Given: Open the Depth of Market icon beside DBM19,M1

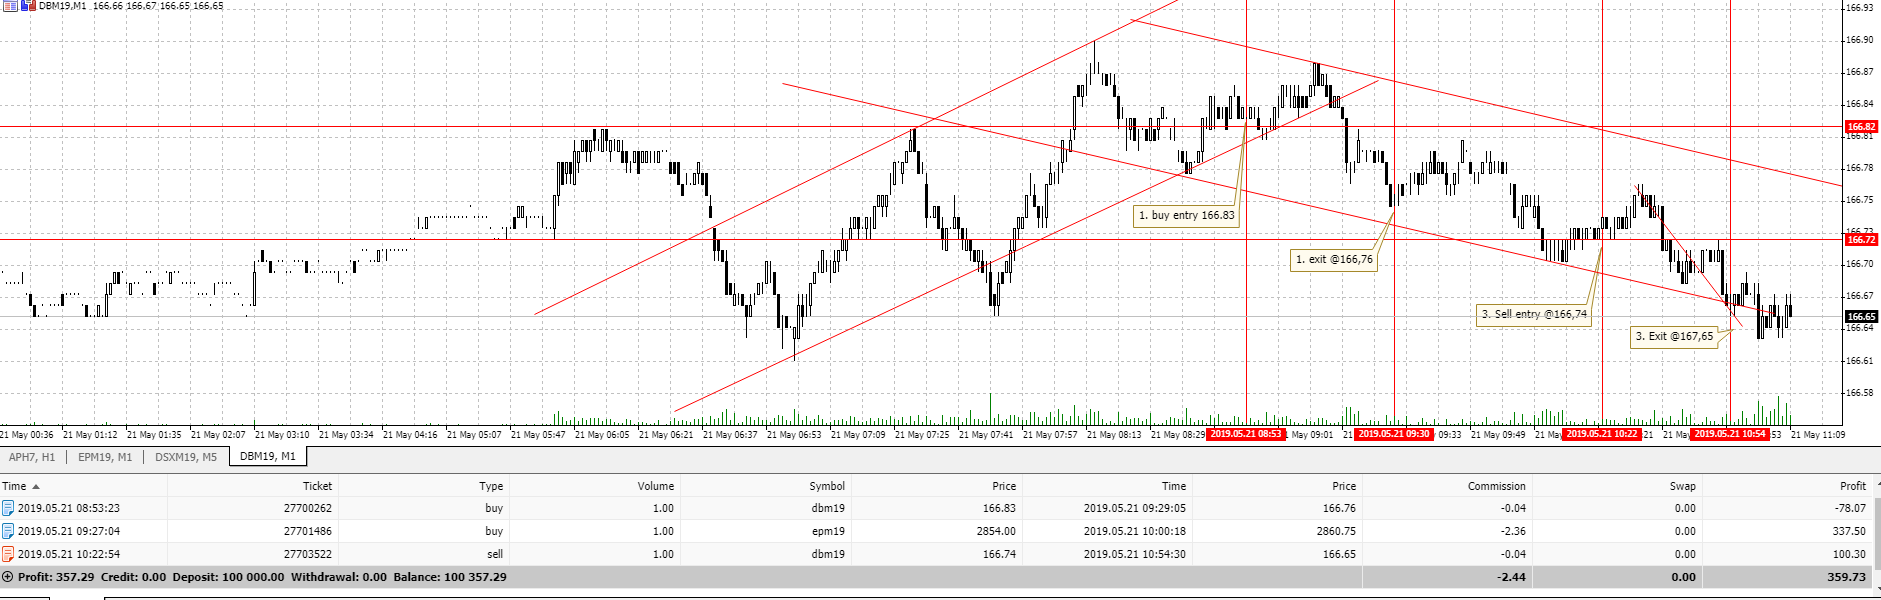Looking at the screenshot, I should [x=9, y=6].
